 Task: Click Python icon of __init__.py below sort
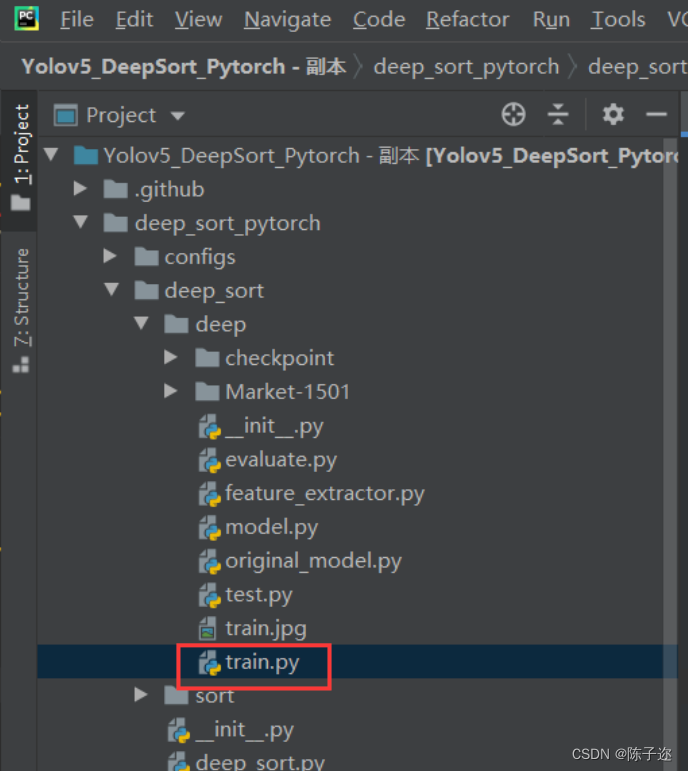coord(179,730)
